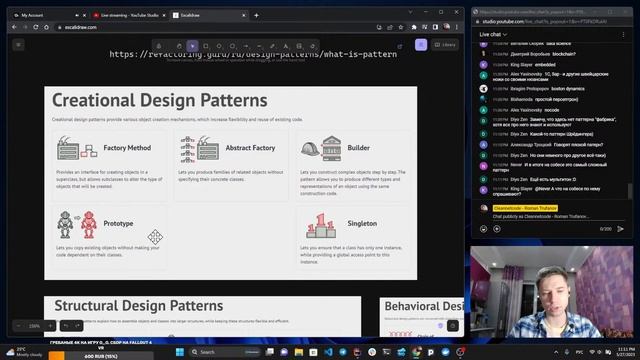Open the browser extensions puzzle icon
This screenshot has width=640, height=360.
coord(414,27)
